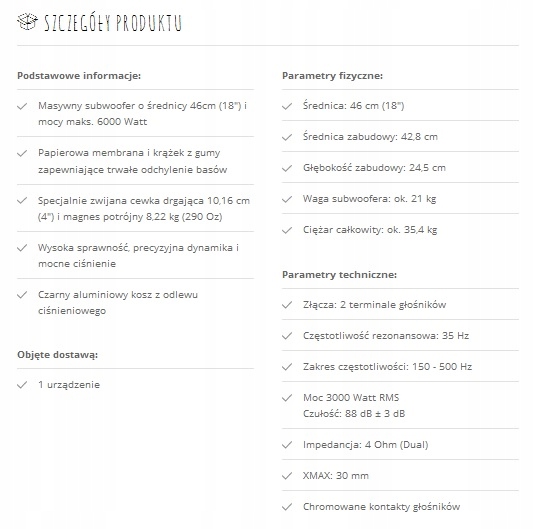Viewport: 534px width, 529px height.
Task: Click the Zakres częstotliwości 150 - 500 Hz row
Action: 400,367
